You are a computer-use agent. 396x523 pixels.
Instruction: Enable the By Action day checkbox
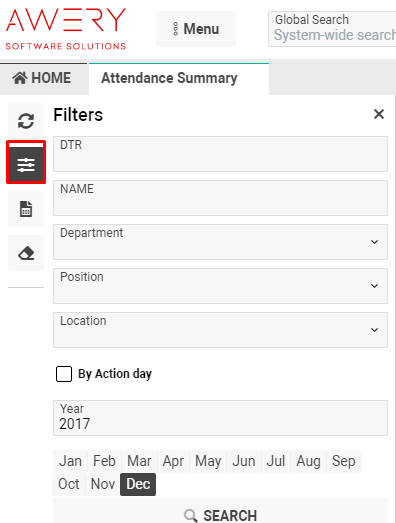click(x=64, y=374)
